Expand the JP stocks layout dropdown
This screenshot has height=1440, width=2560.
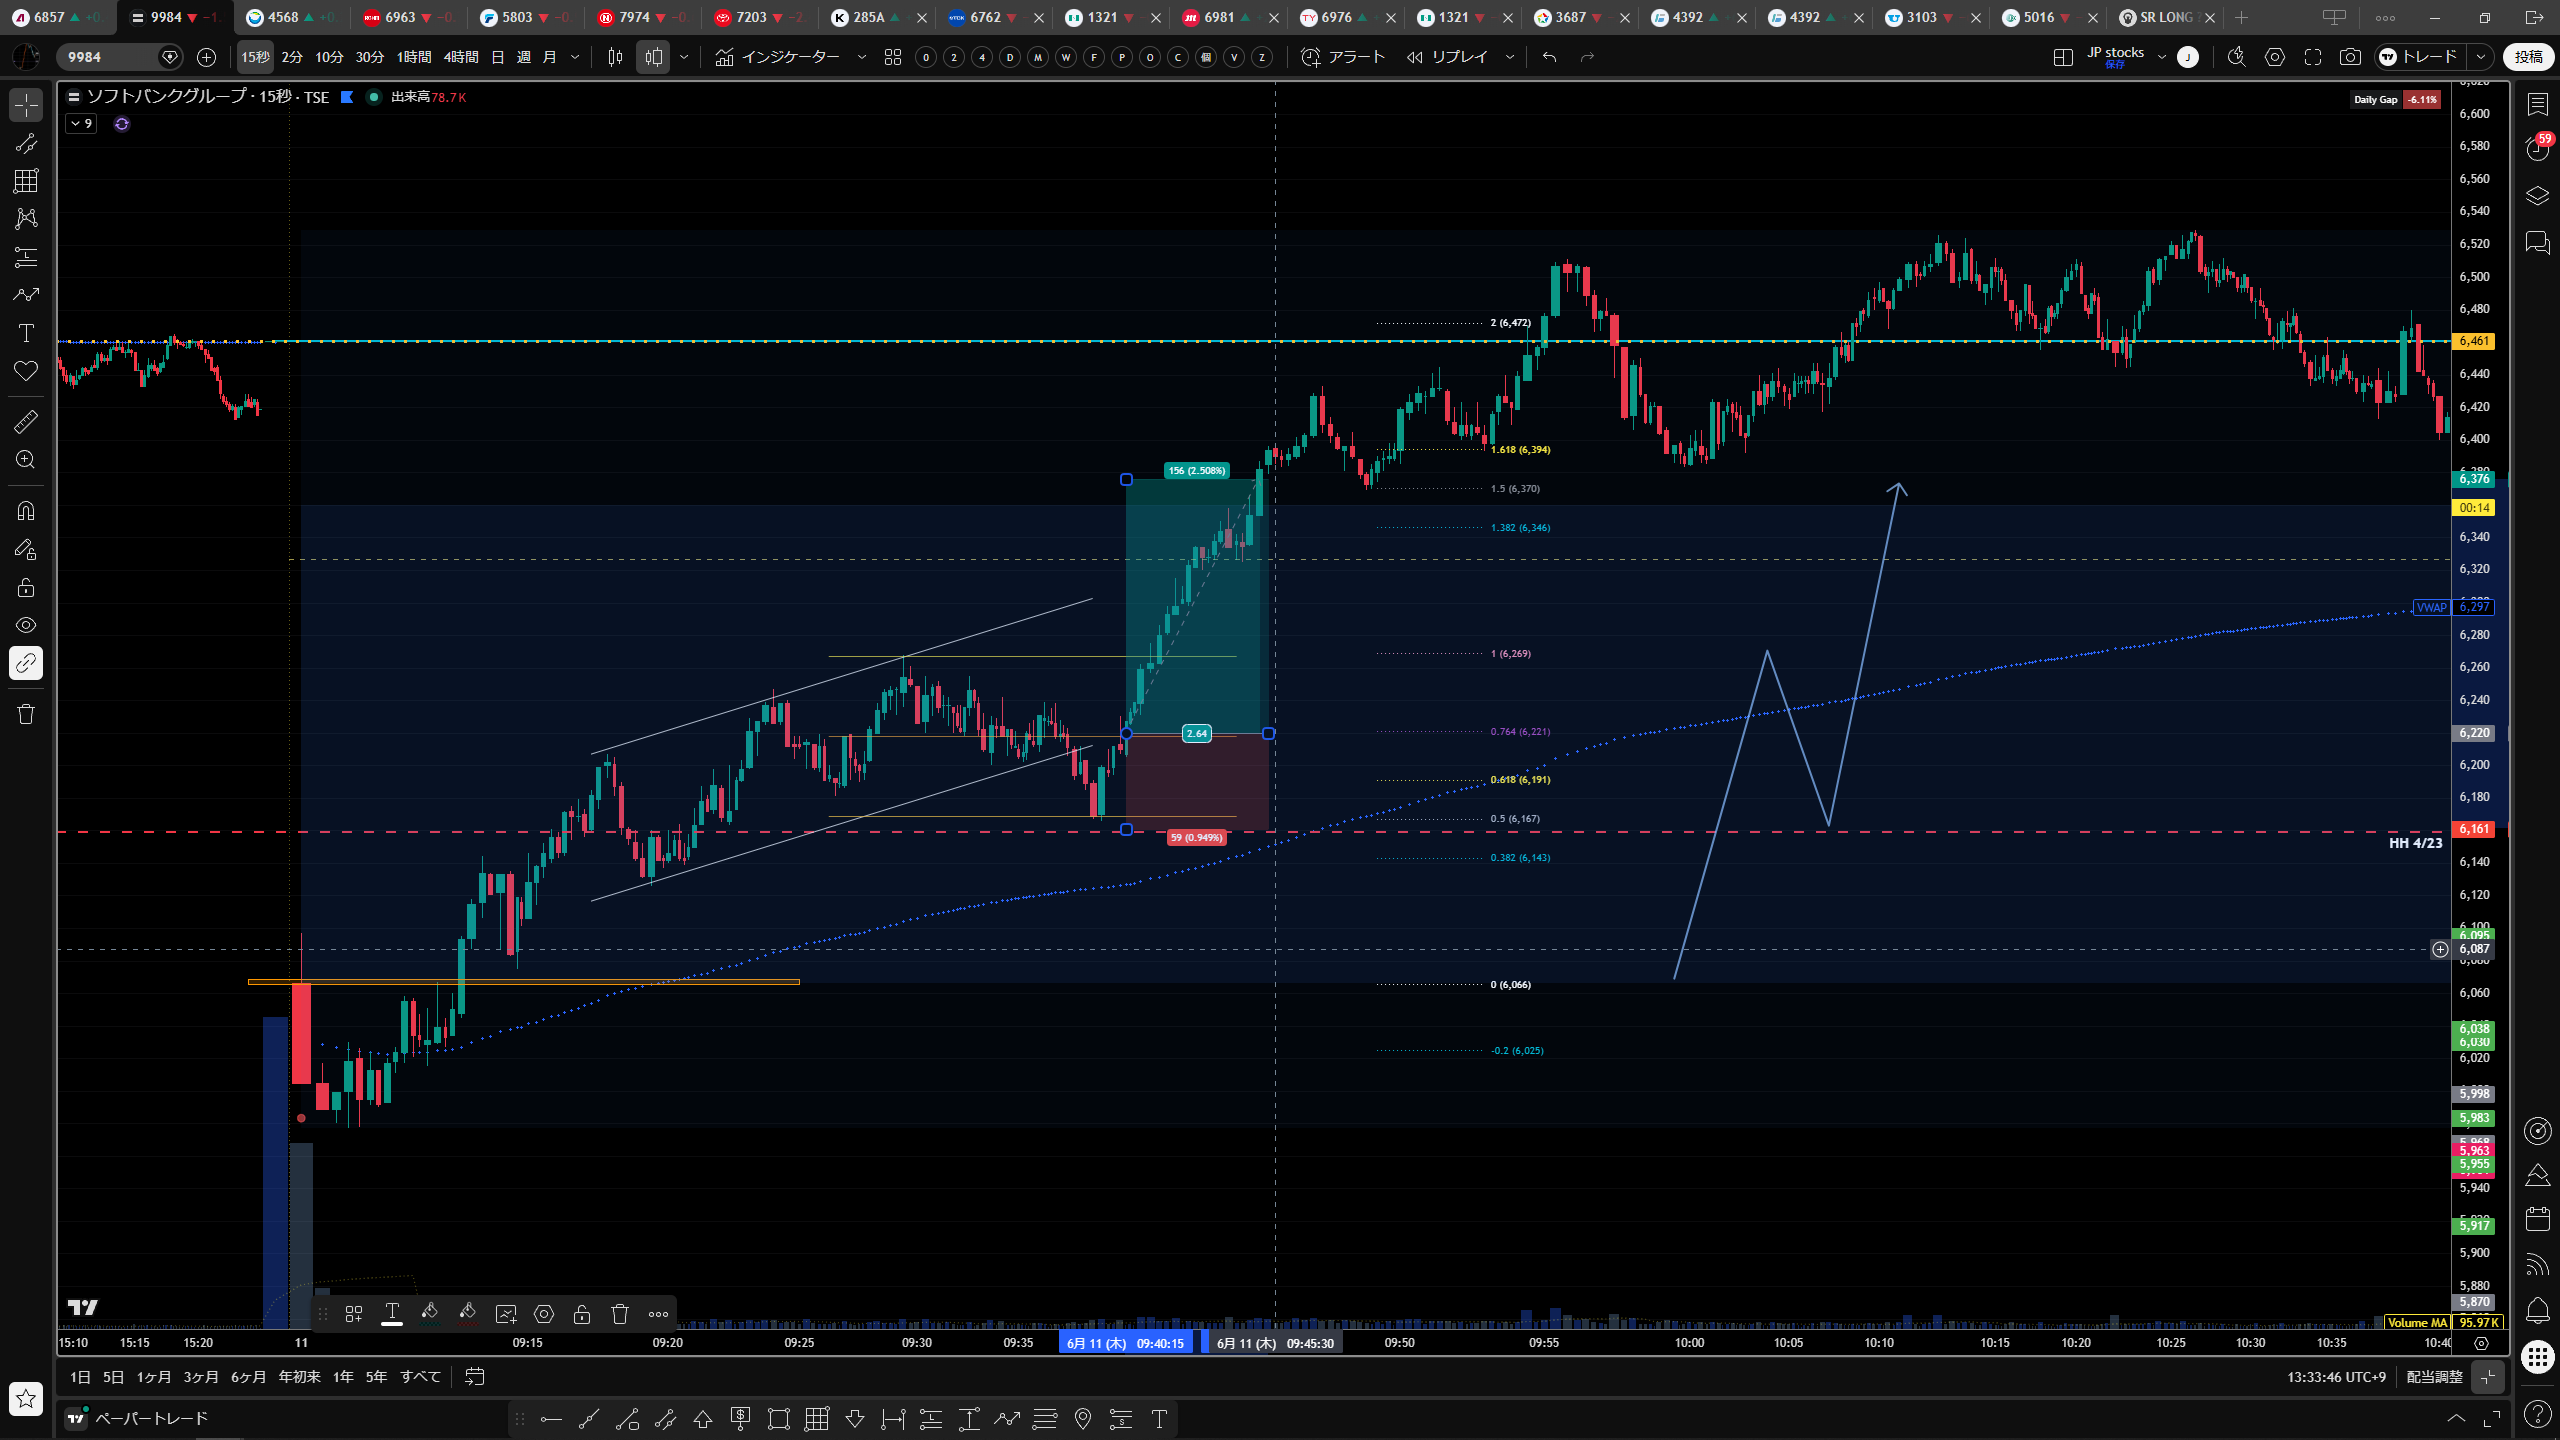coord(2162,57)
